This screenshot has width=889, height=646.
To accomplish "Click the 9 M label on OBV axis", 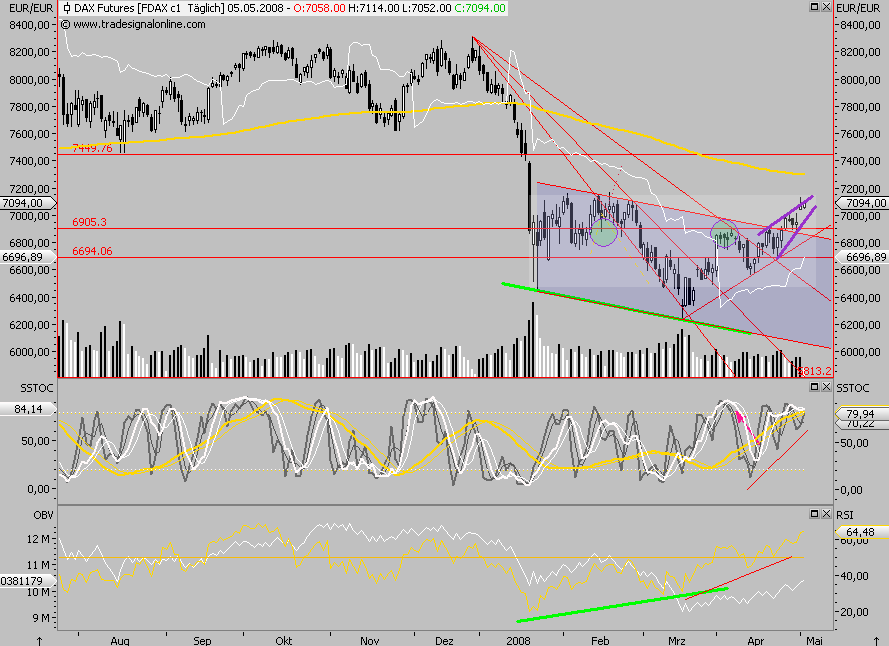I will tap(41, 618).
